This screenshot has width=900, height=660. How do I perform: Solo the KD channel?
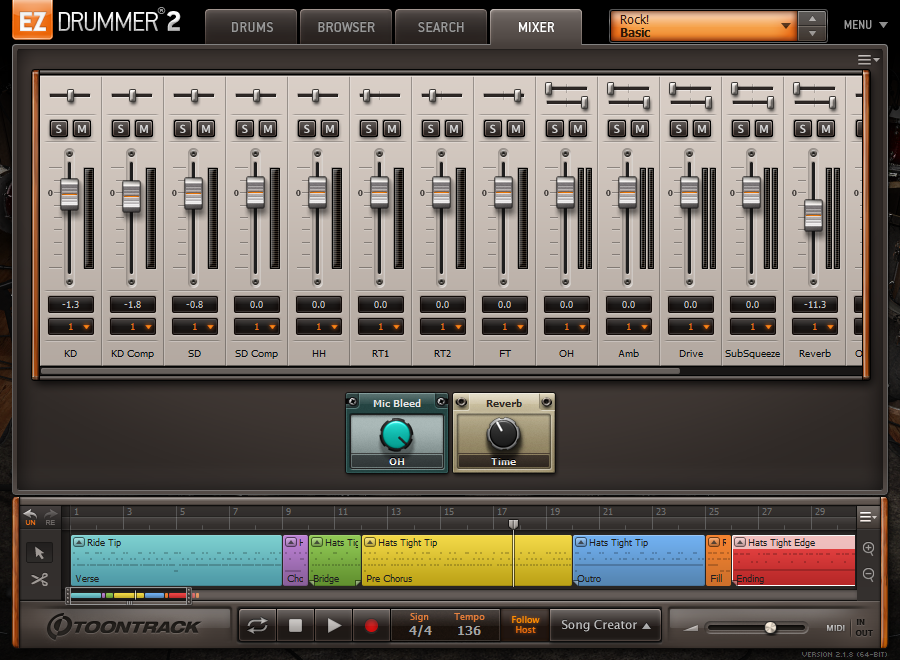click(x=59, y=129)
